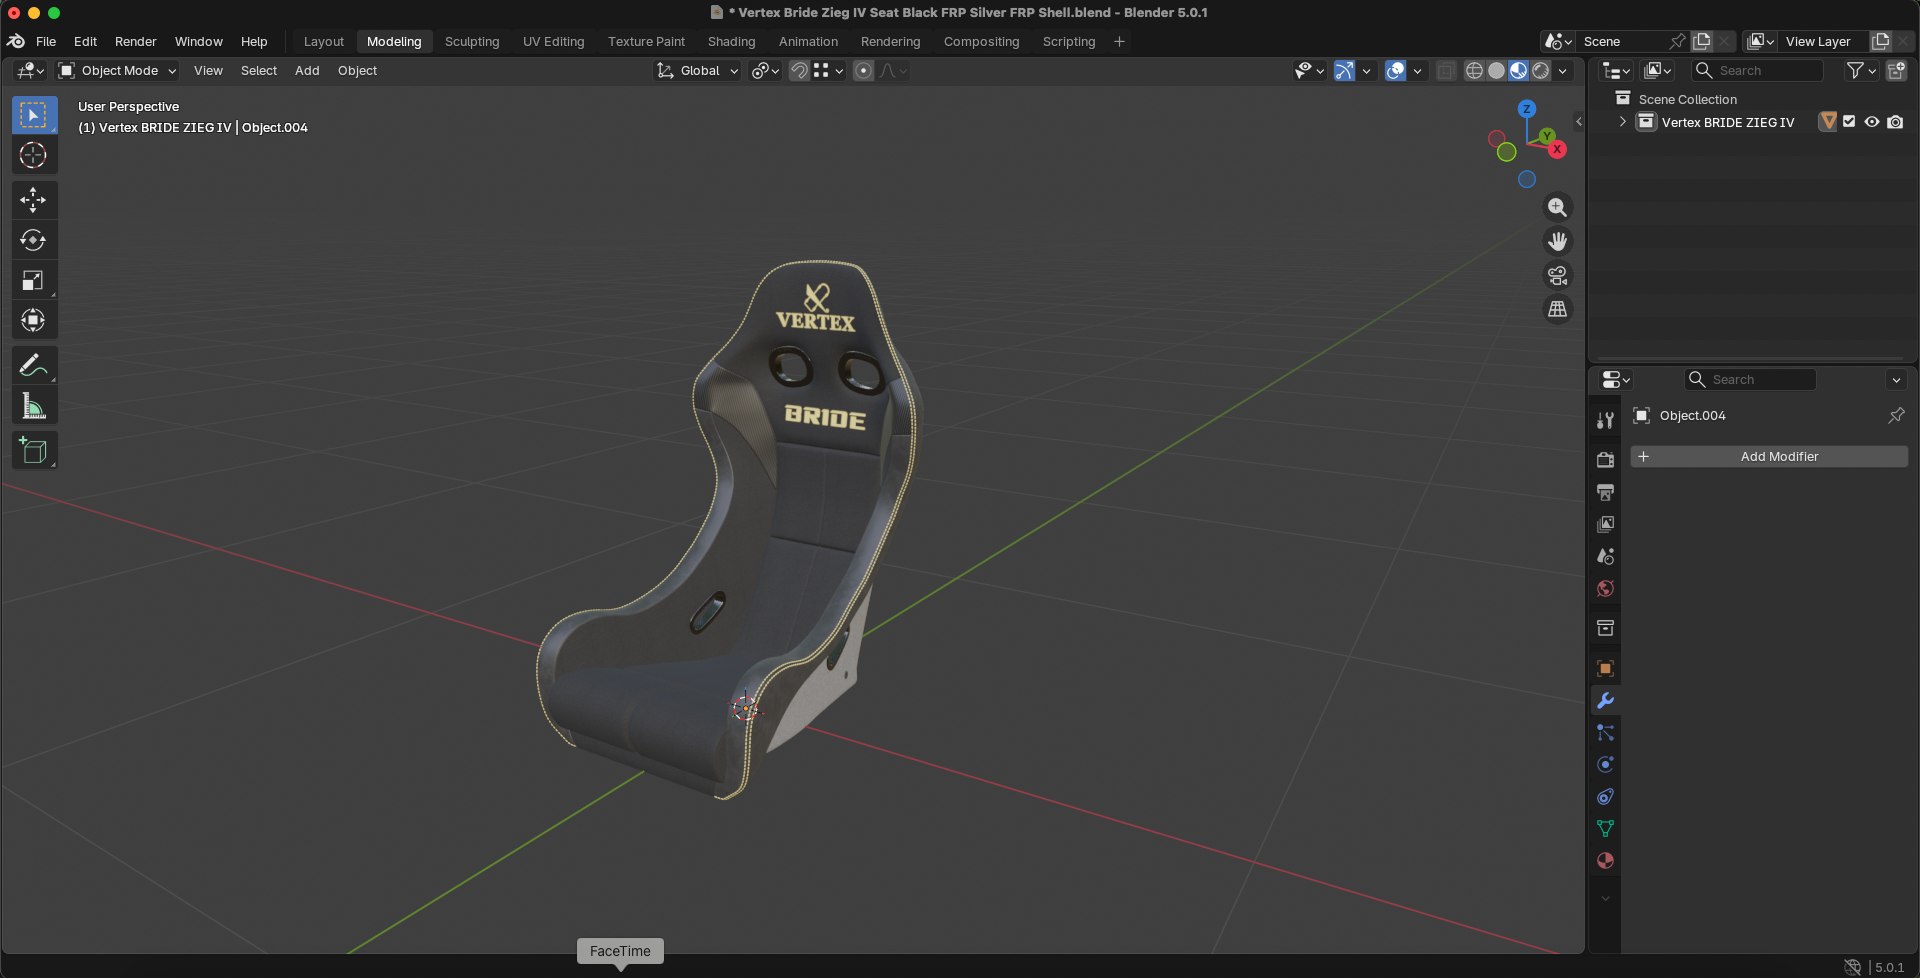Open the Render properties tab
The height and width of the screenshot is (978, 1920).
click(x=1605, y=460)
